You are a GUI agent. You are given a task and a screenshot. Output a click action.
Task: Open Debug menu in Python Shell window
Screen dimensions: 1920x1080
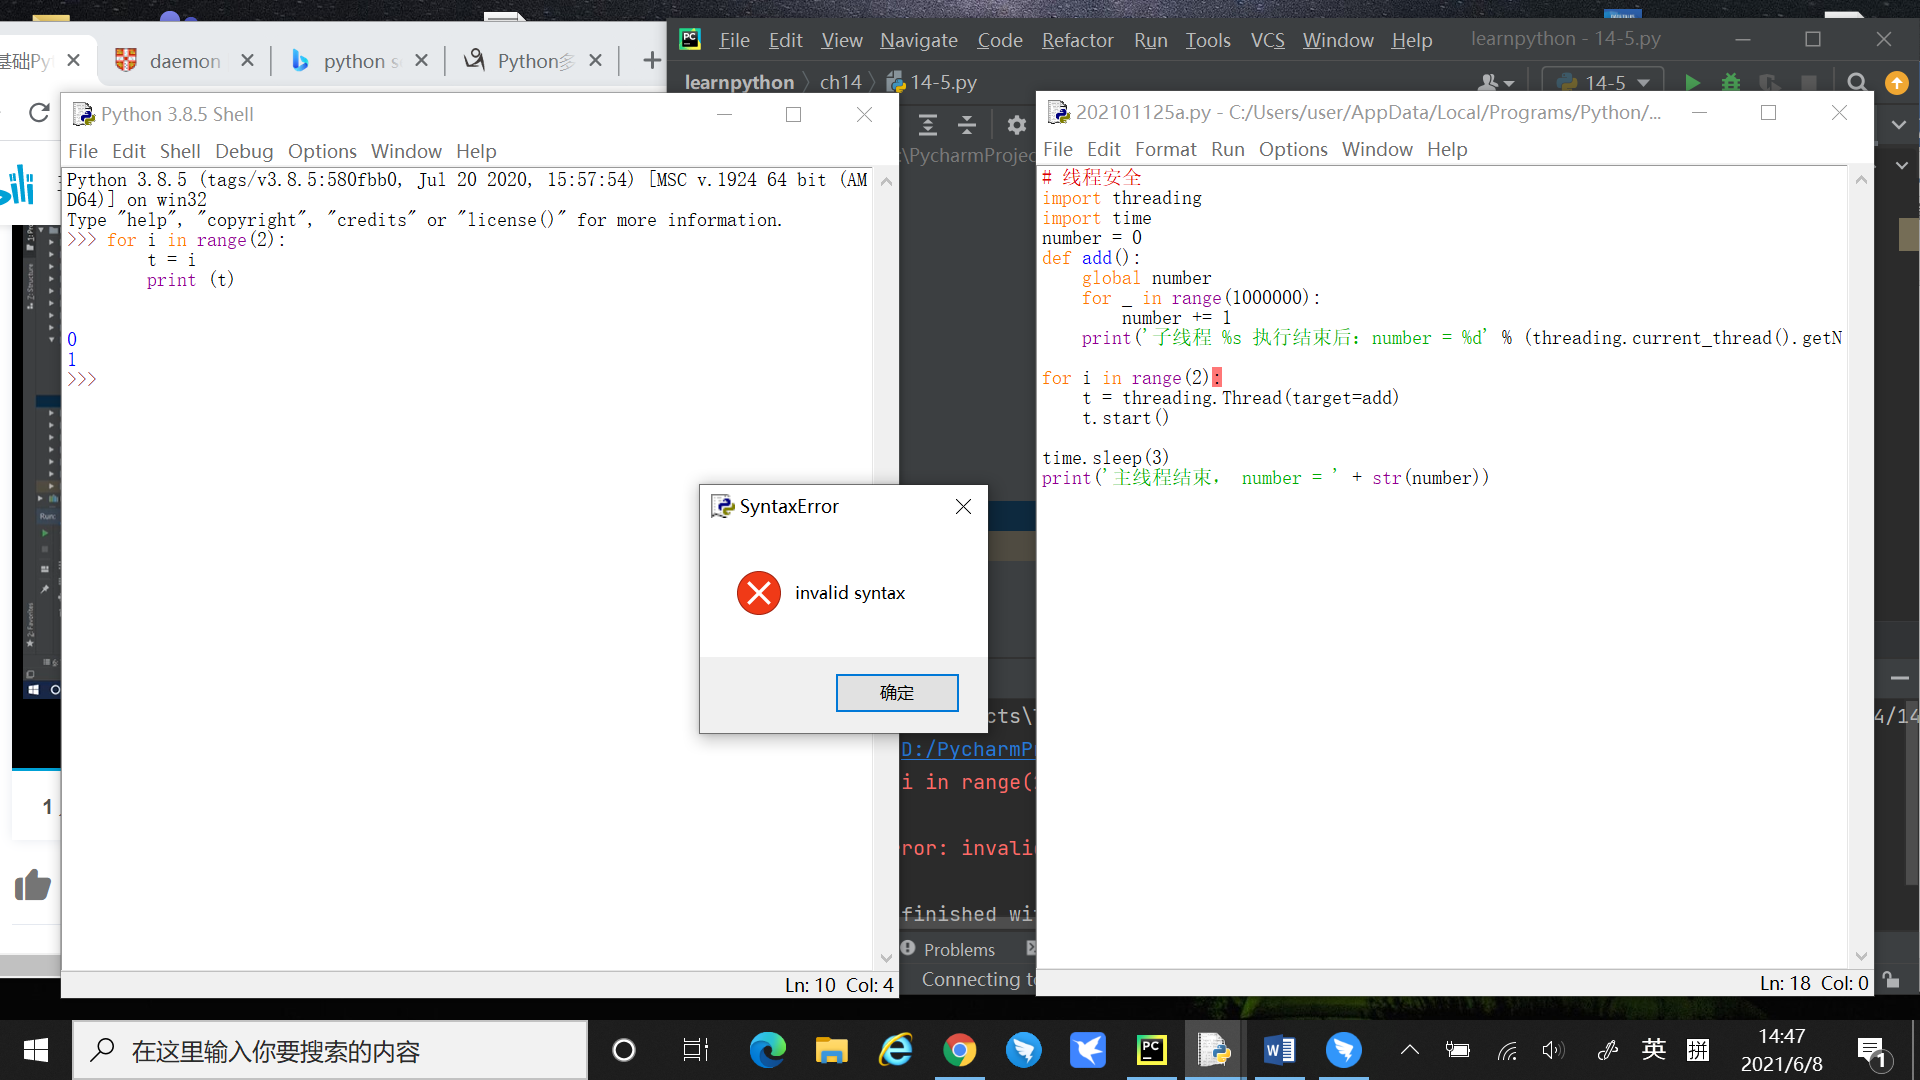(244, 151)
